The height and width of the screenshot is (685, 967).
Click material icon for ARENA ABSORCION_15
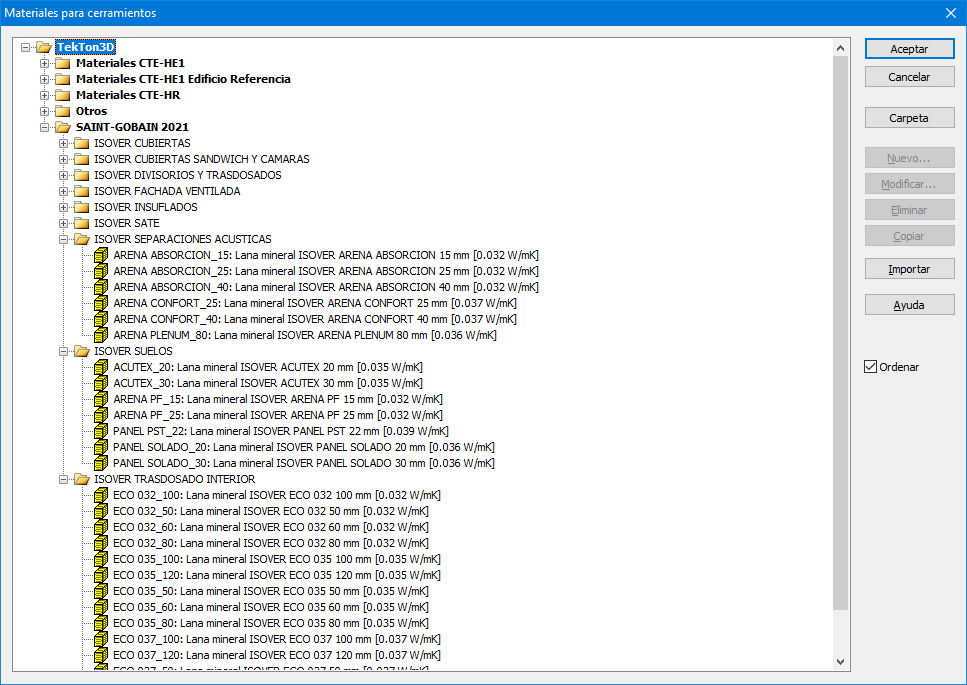101,255
